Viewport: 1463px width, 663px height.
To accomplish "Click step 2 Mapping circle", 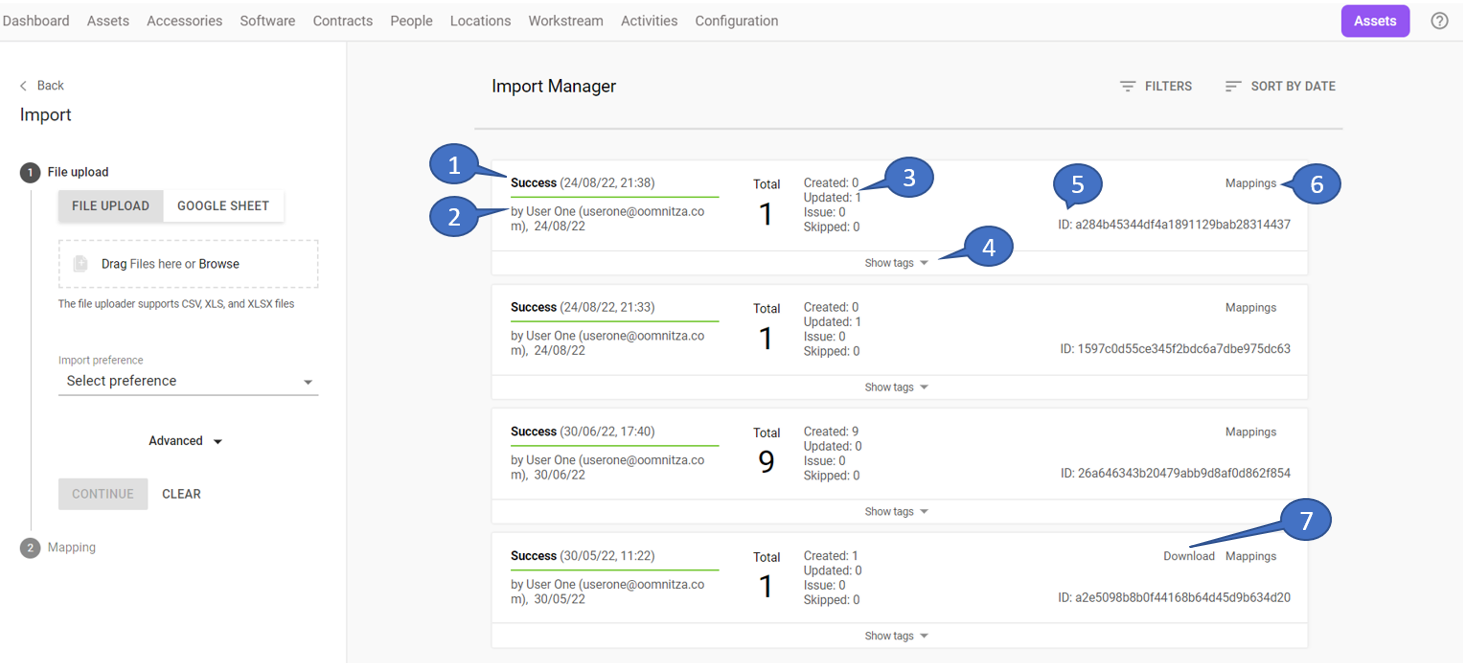I will click(30, 548).
